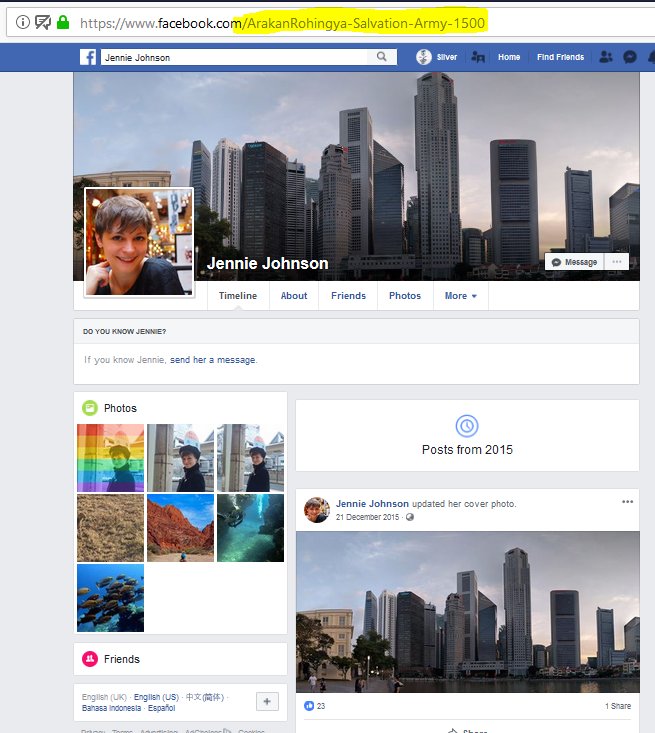Open the Friends tab
Viewport: 655px width, 733px height.
point(348,296)
